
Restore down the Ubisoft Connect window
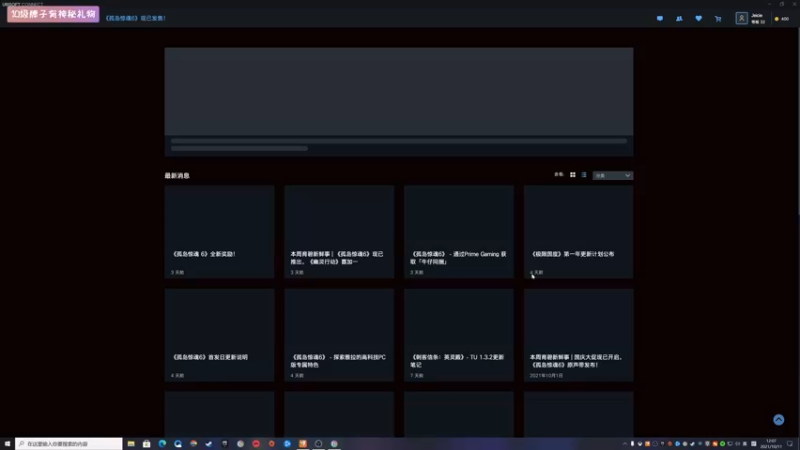[x=782, y=4]
